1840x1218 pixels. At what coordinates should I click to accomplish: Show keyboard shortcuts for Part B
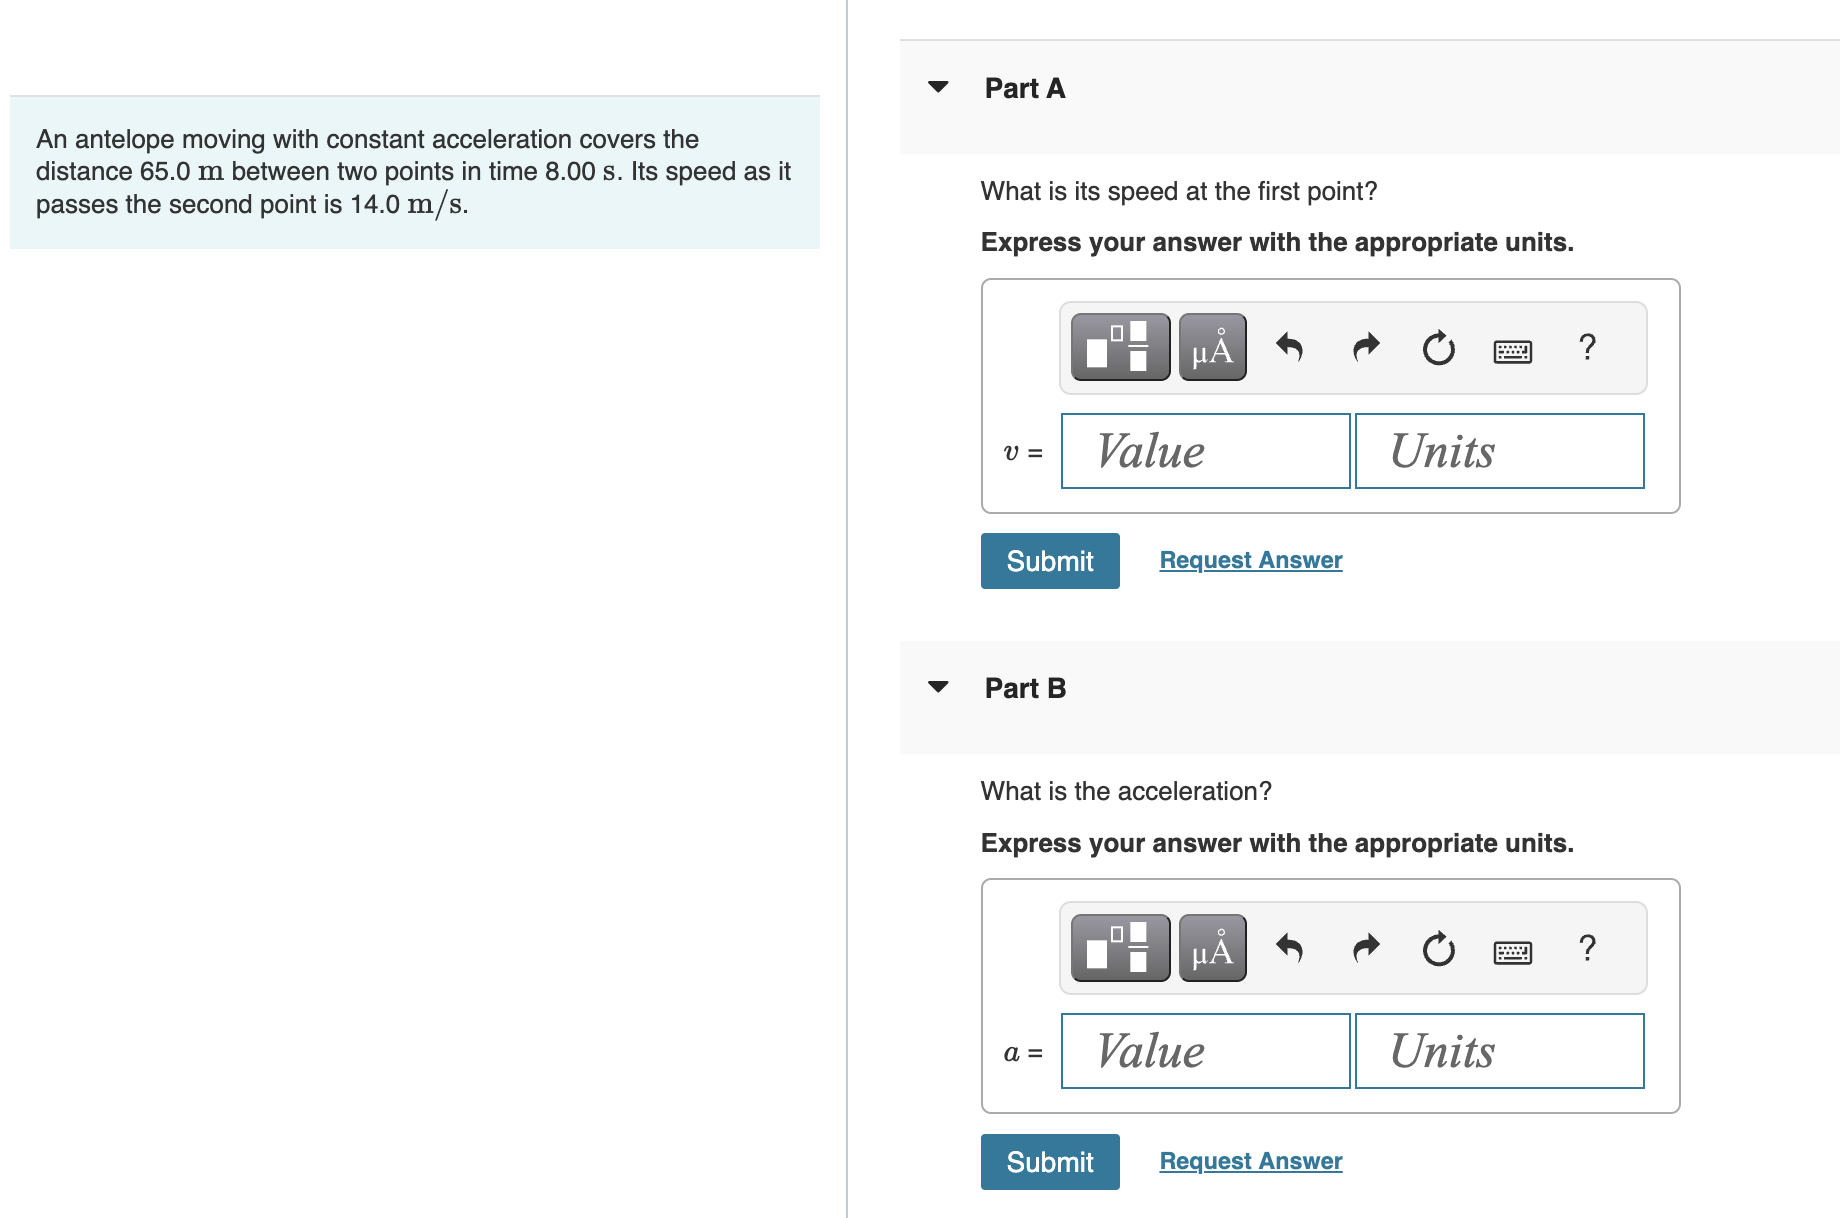pos(1512,952)
